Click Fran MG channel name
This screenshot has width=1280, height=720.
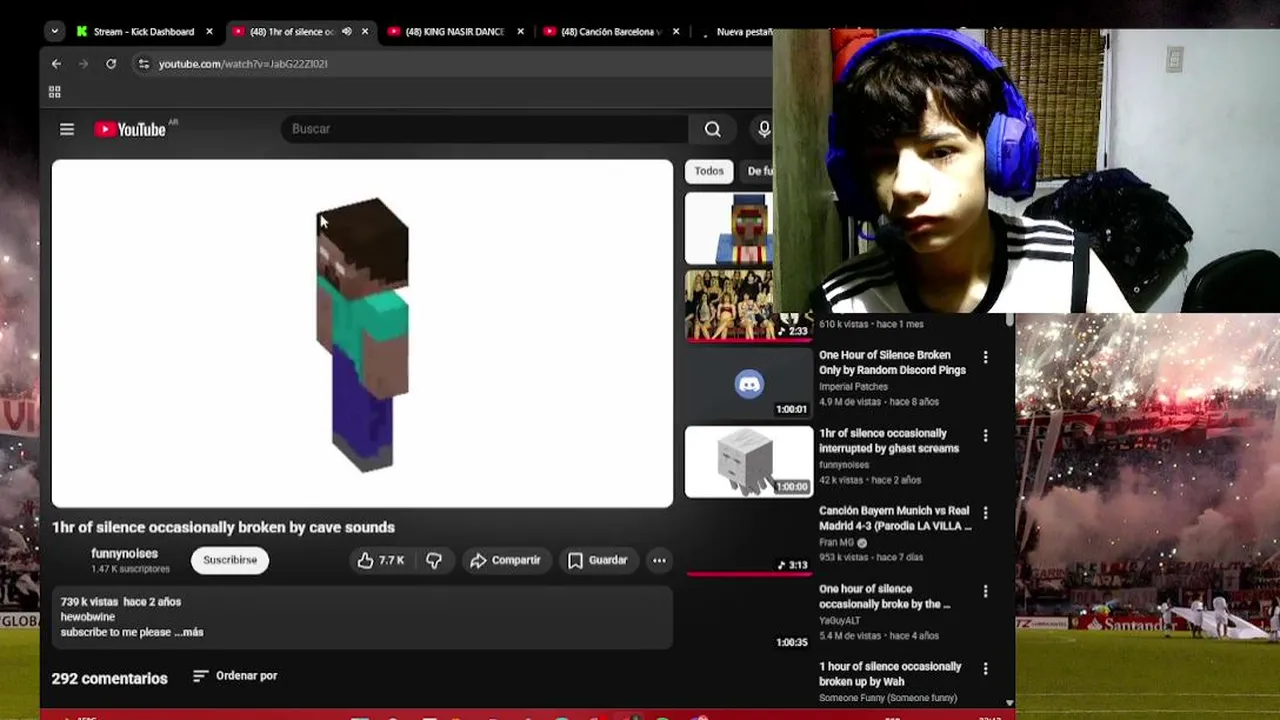[x=836, y=542]
